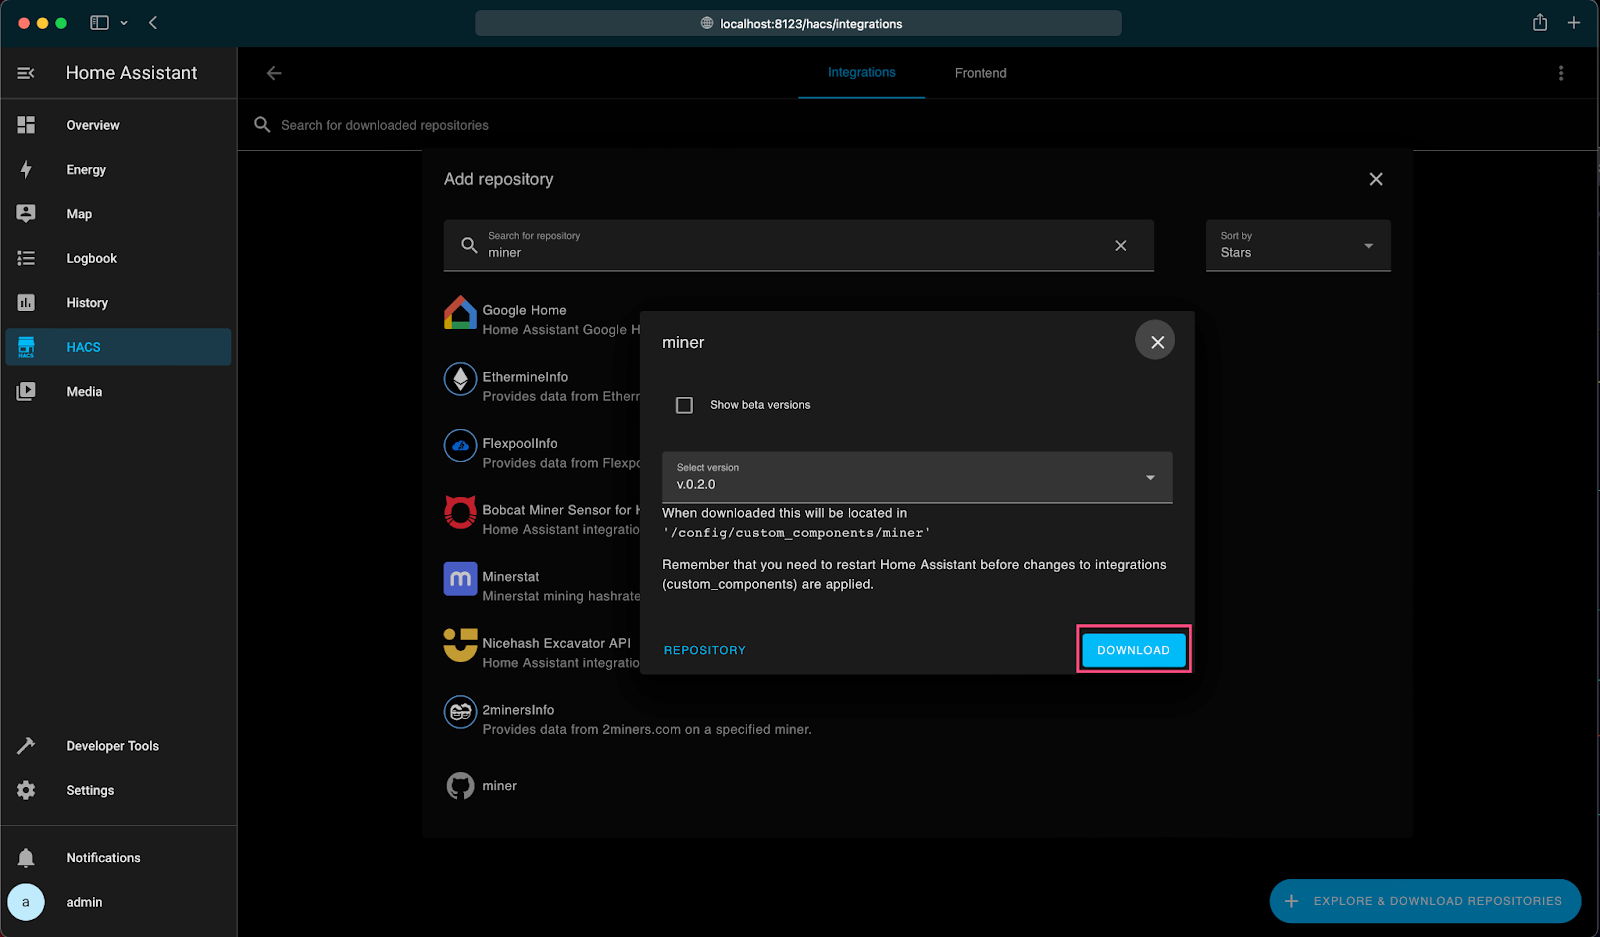Click the Bobcat Miner Sensor icon
Viewport: 1600px width, 937px height.
coord(460,512)
